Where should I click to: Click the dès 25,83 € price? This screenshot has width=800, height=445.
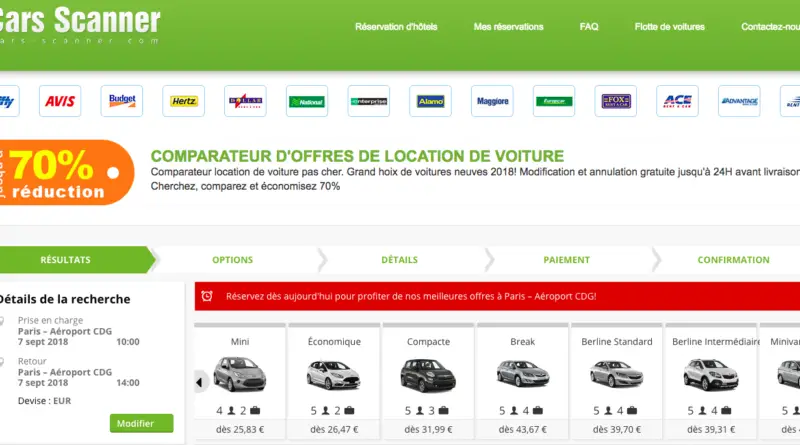(x=240, y=429)
